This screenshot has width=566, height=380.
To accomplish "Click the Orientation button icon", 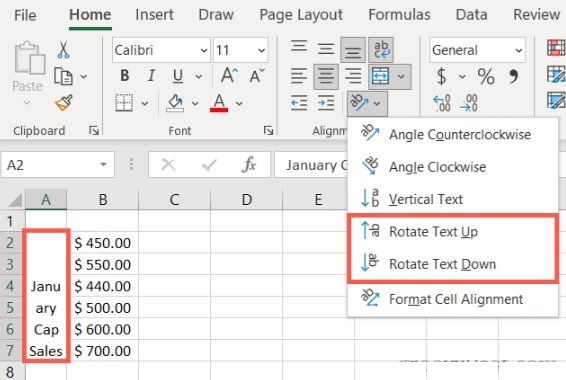I will tap(359, 103).
